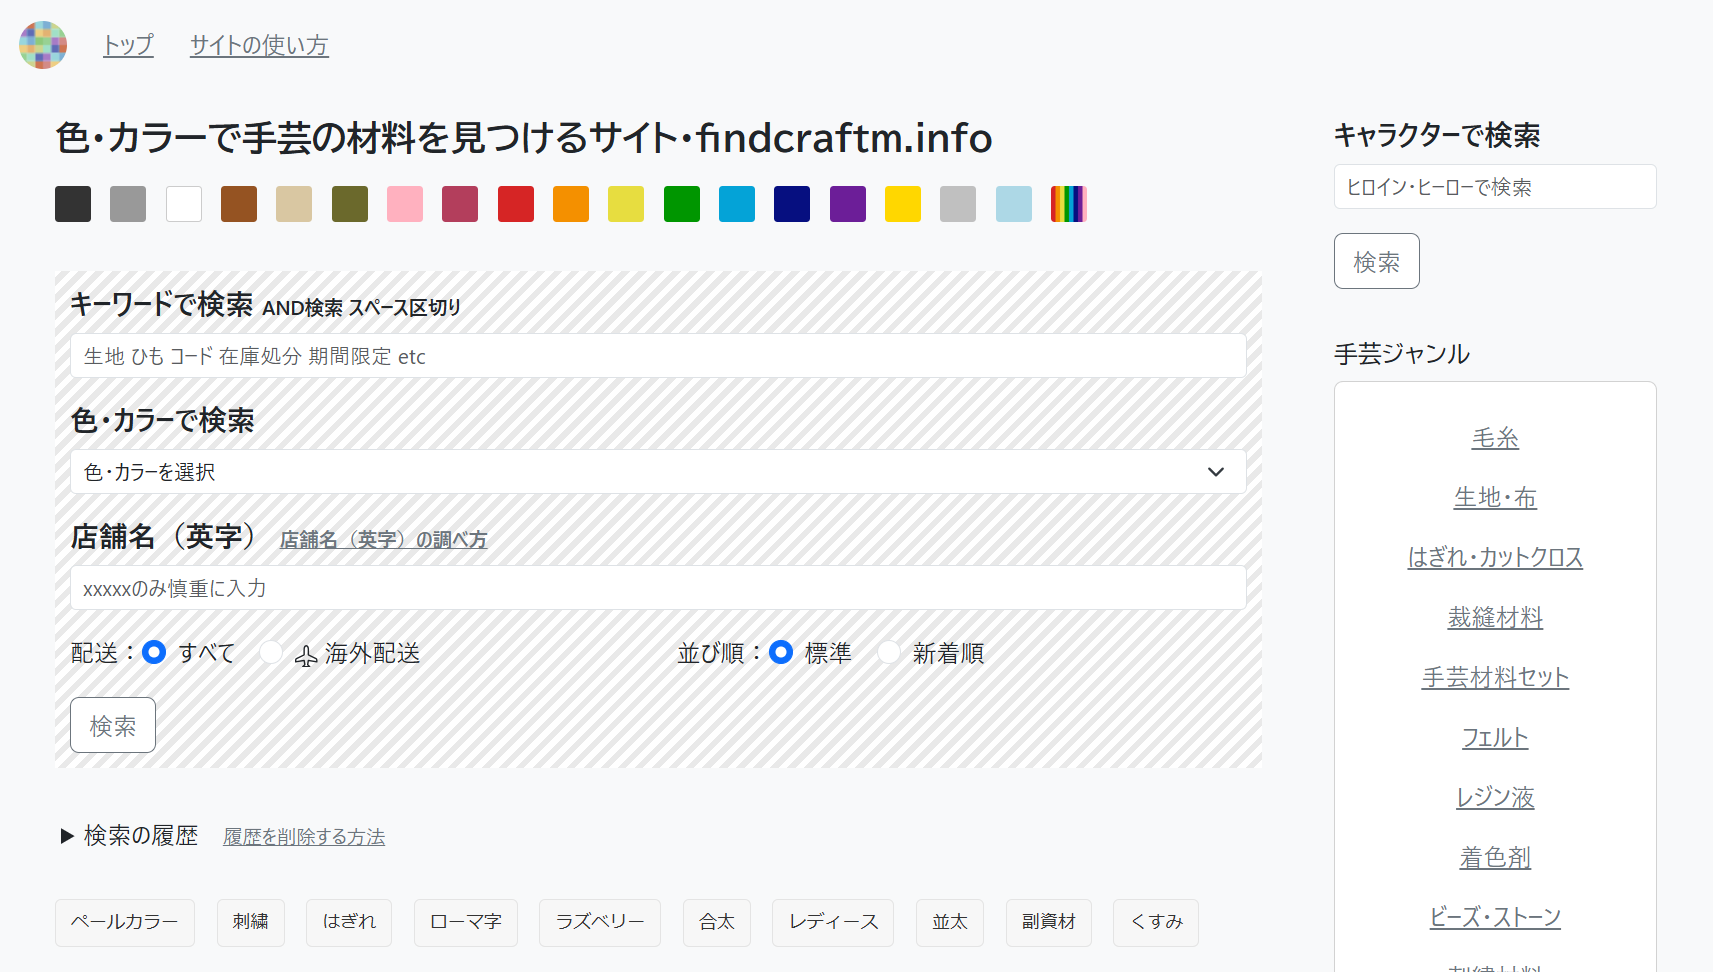Pick the brown color swatch
1713x972 pixels.
point(239,204)
